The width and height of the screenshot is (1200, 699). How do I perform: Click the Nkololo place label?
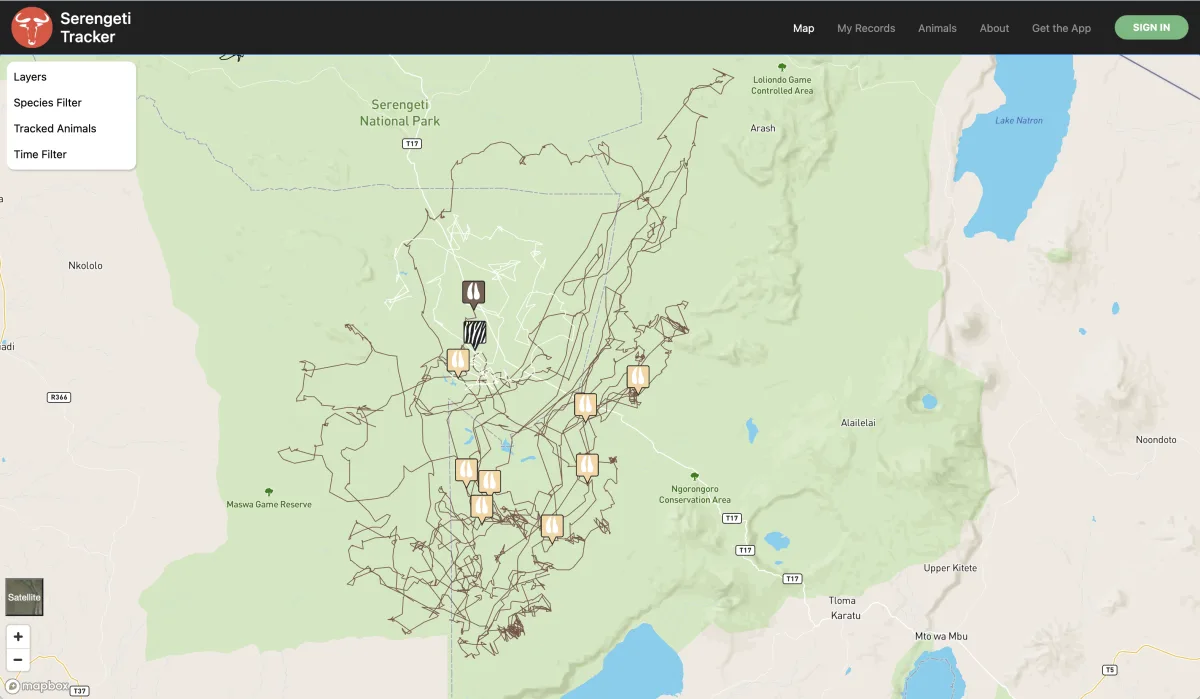[85, 266]
